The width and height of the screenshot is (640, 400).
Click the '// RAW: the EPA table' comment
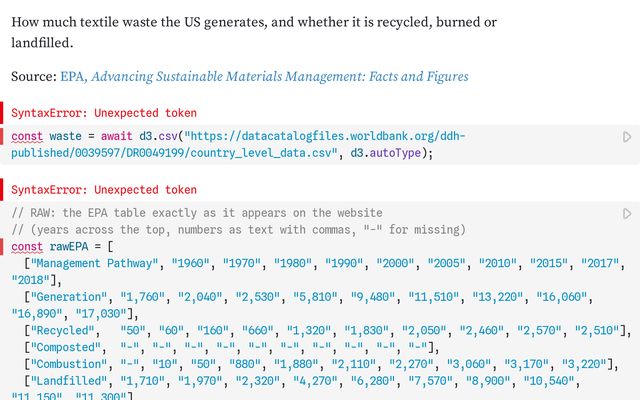coord(197,213)
